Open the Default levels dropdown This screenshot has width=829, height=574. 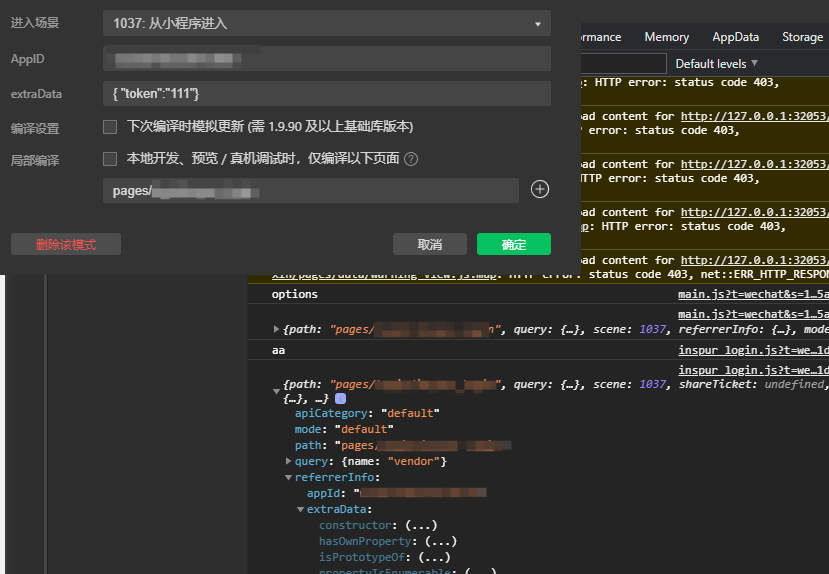pyautogui.click(x=716, y=64)
